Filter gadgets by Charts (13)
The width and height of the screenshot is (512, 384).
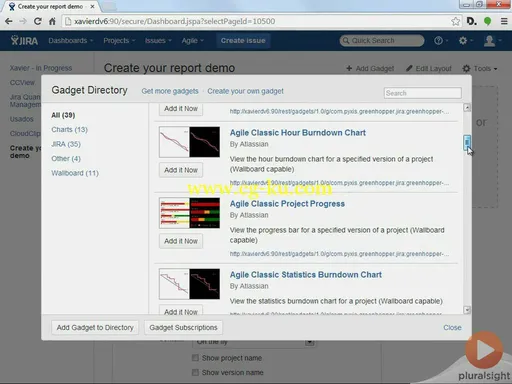pyautogui.click(x=69, y=130)
